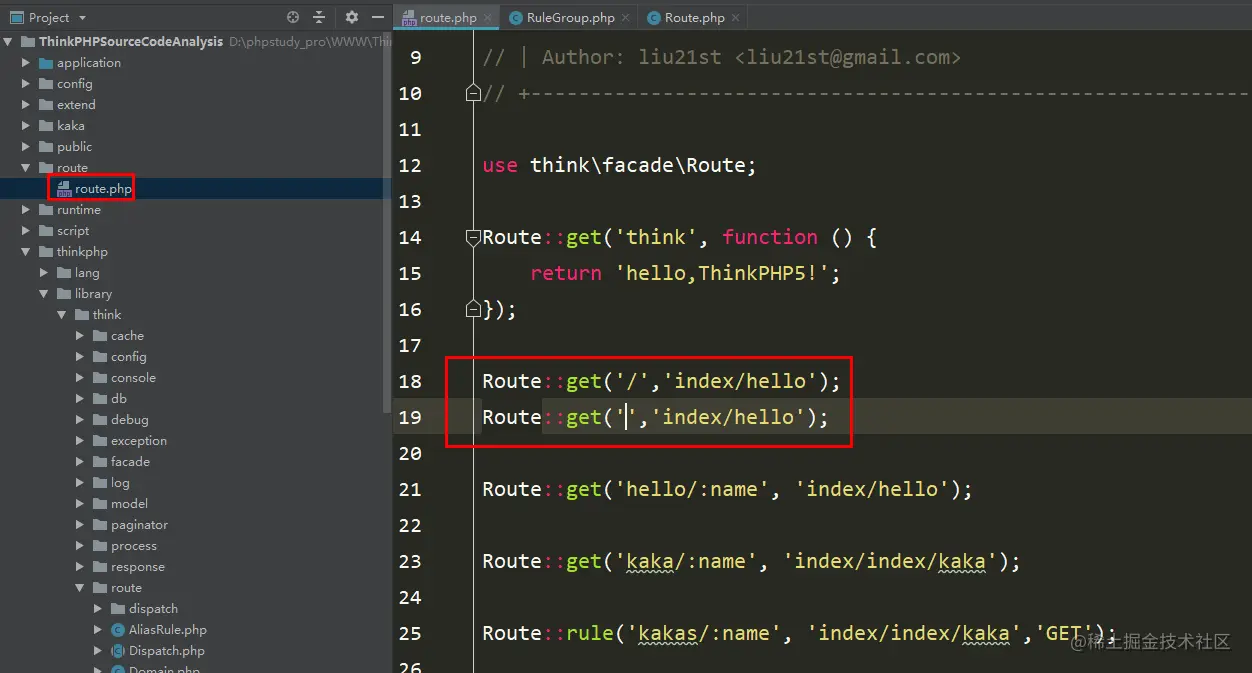Image resolution: width=1252 pixels, height=673 pixels.
Task: Click the locate/scroll from source target icon
Action: (x=293, y=17)
